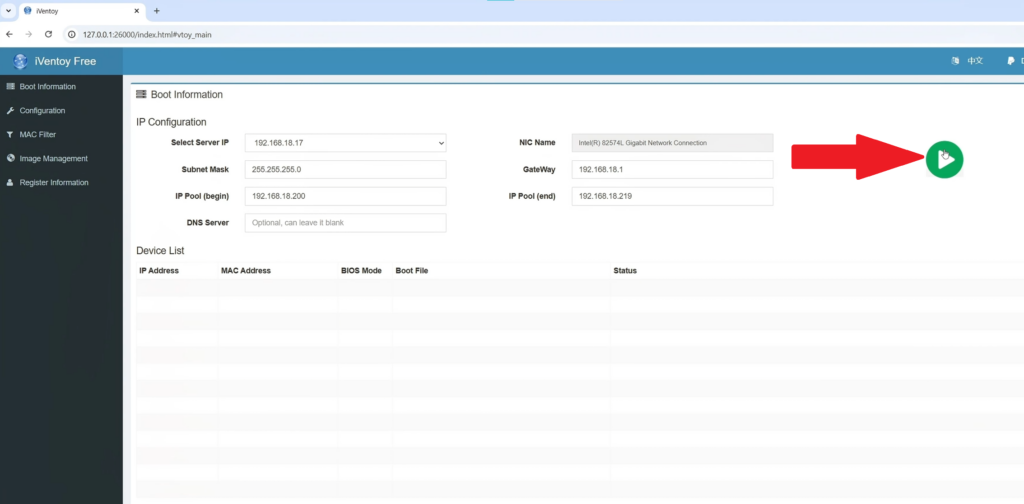
Task: Open Image Management in sidebar
Action: click(x=53, y=159)
